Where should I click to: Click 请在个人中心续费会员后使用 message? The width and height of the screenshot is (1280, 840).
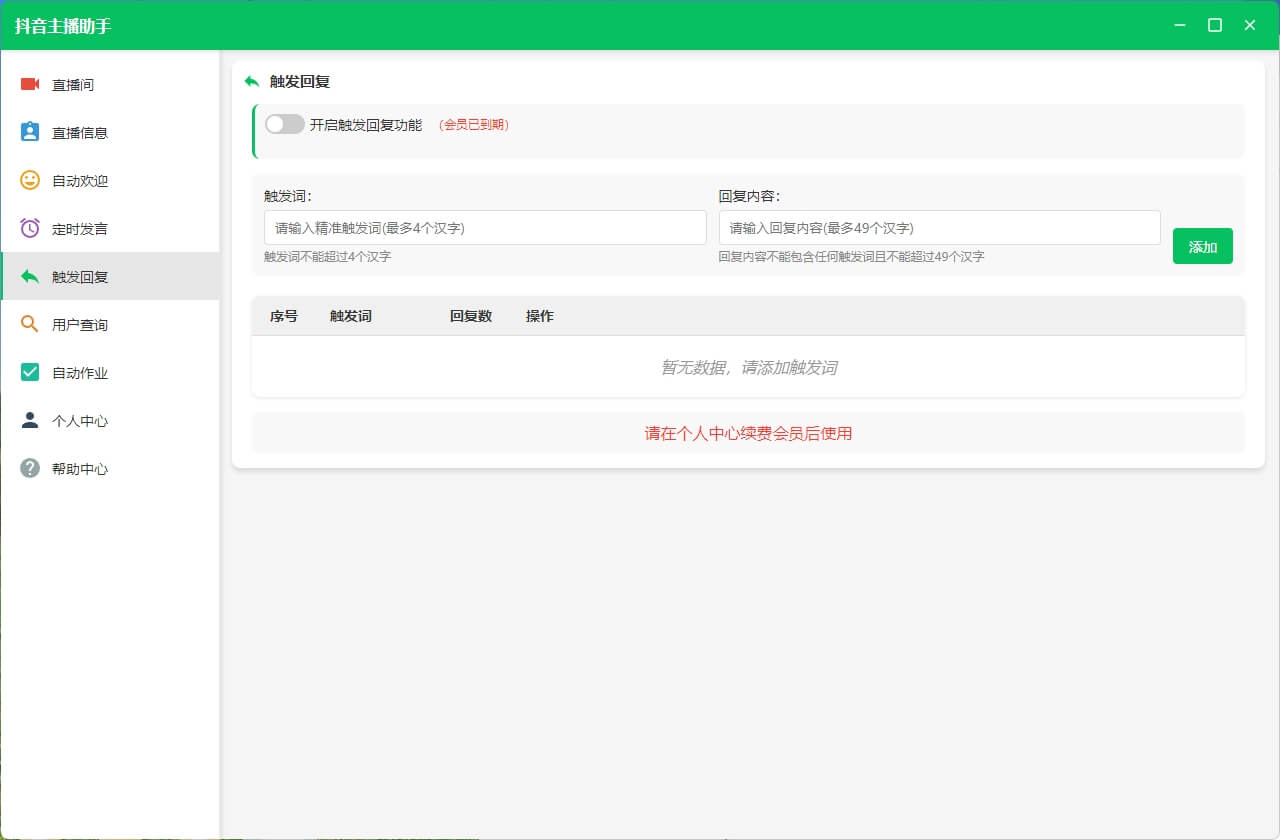coord(748,433)
